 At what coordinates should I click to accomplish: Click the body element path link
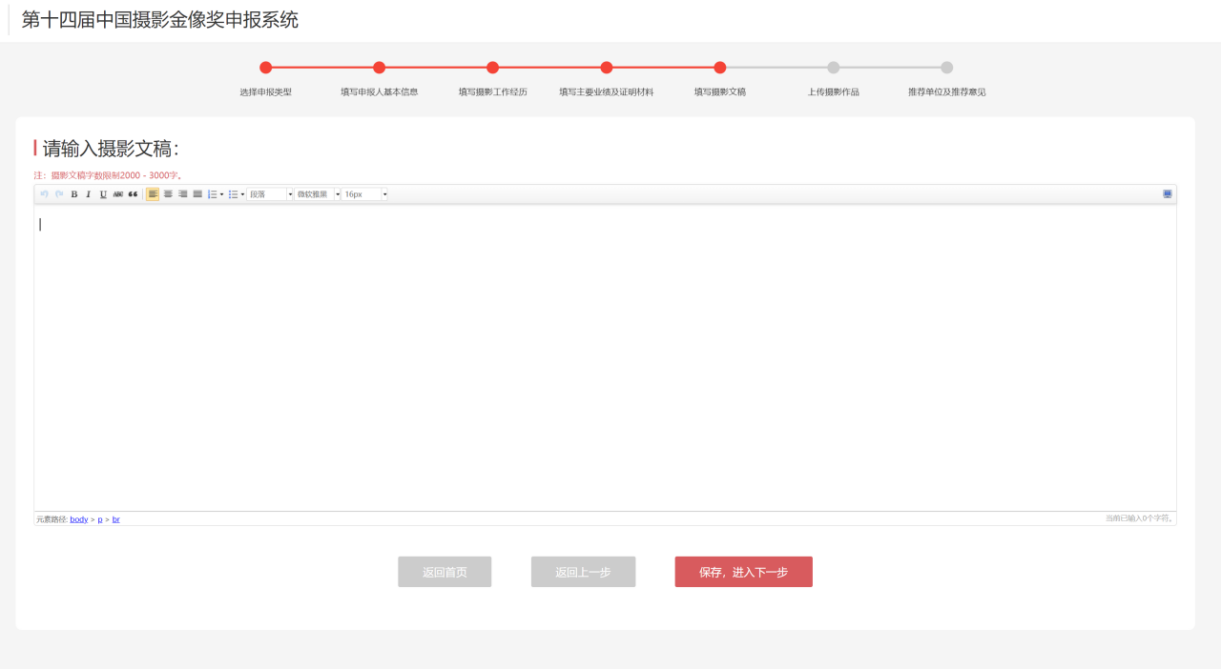pos(79,519)
